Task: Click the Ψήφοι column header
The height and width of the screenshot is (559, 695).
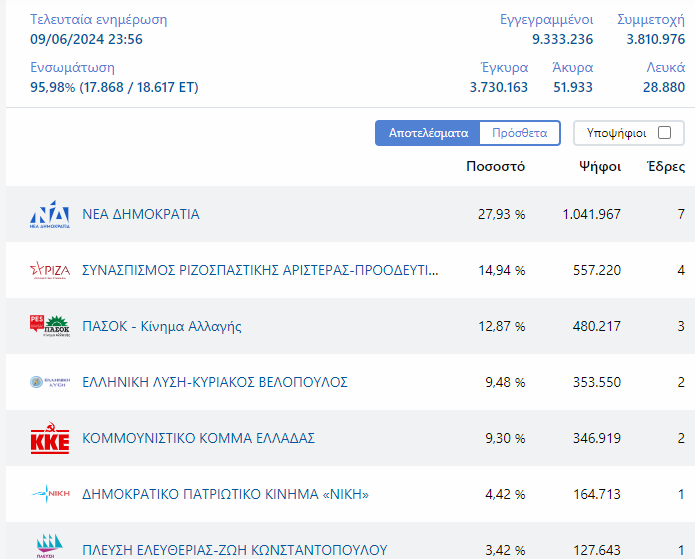Action: (x=600, y=166)
